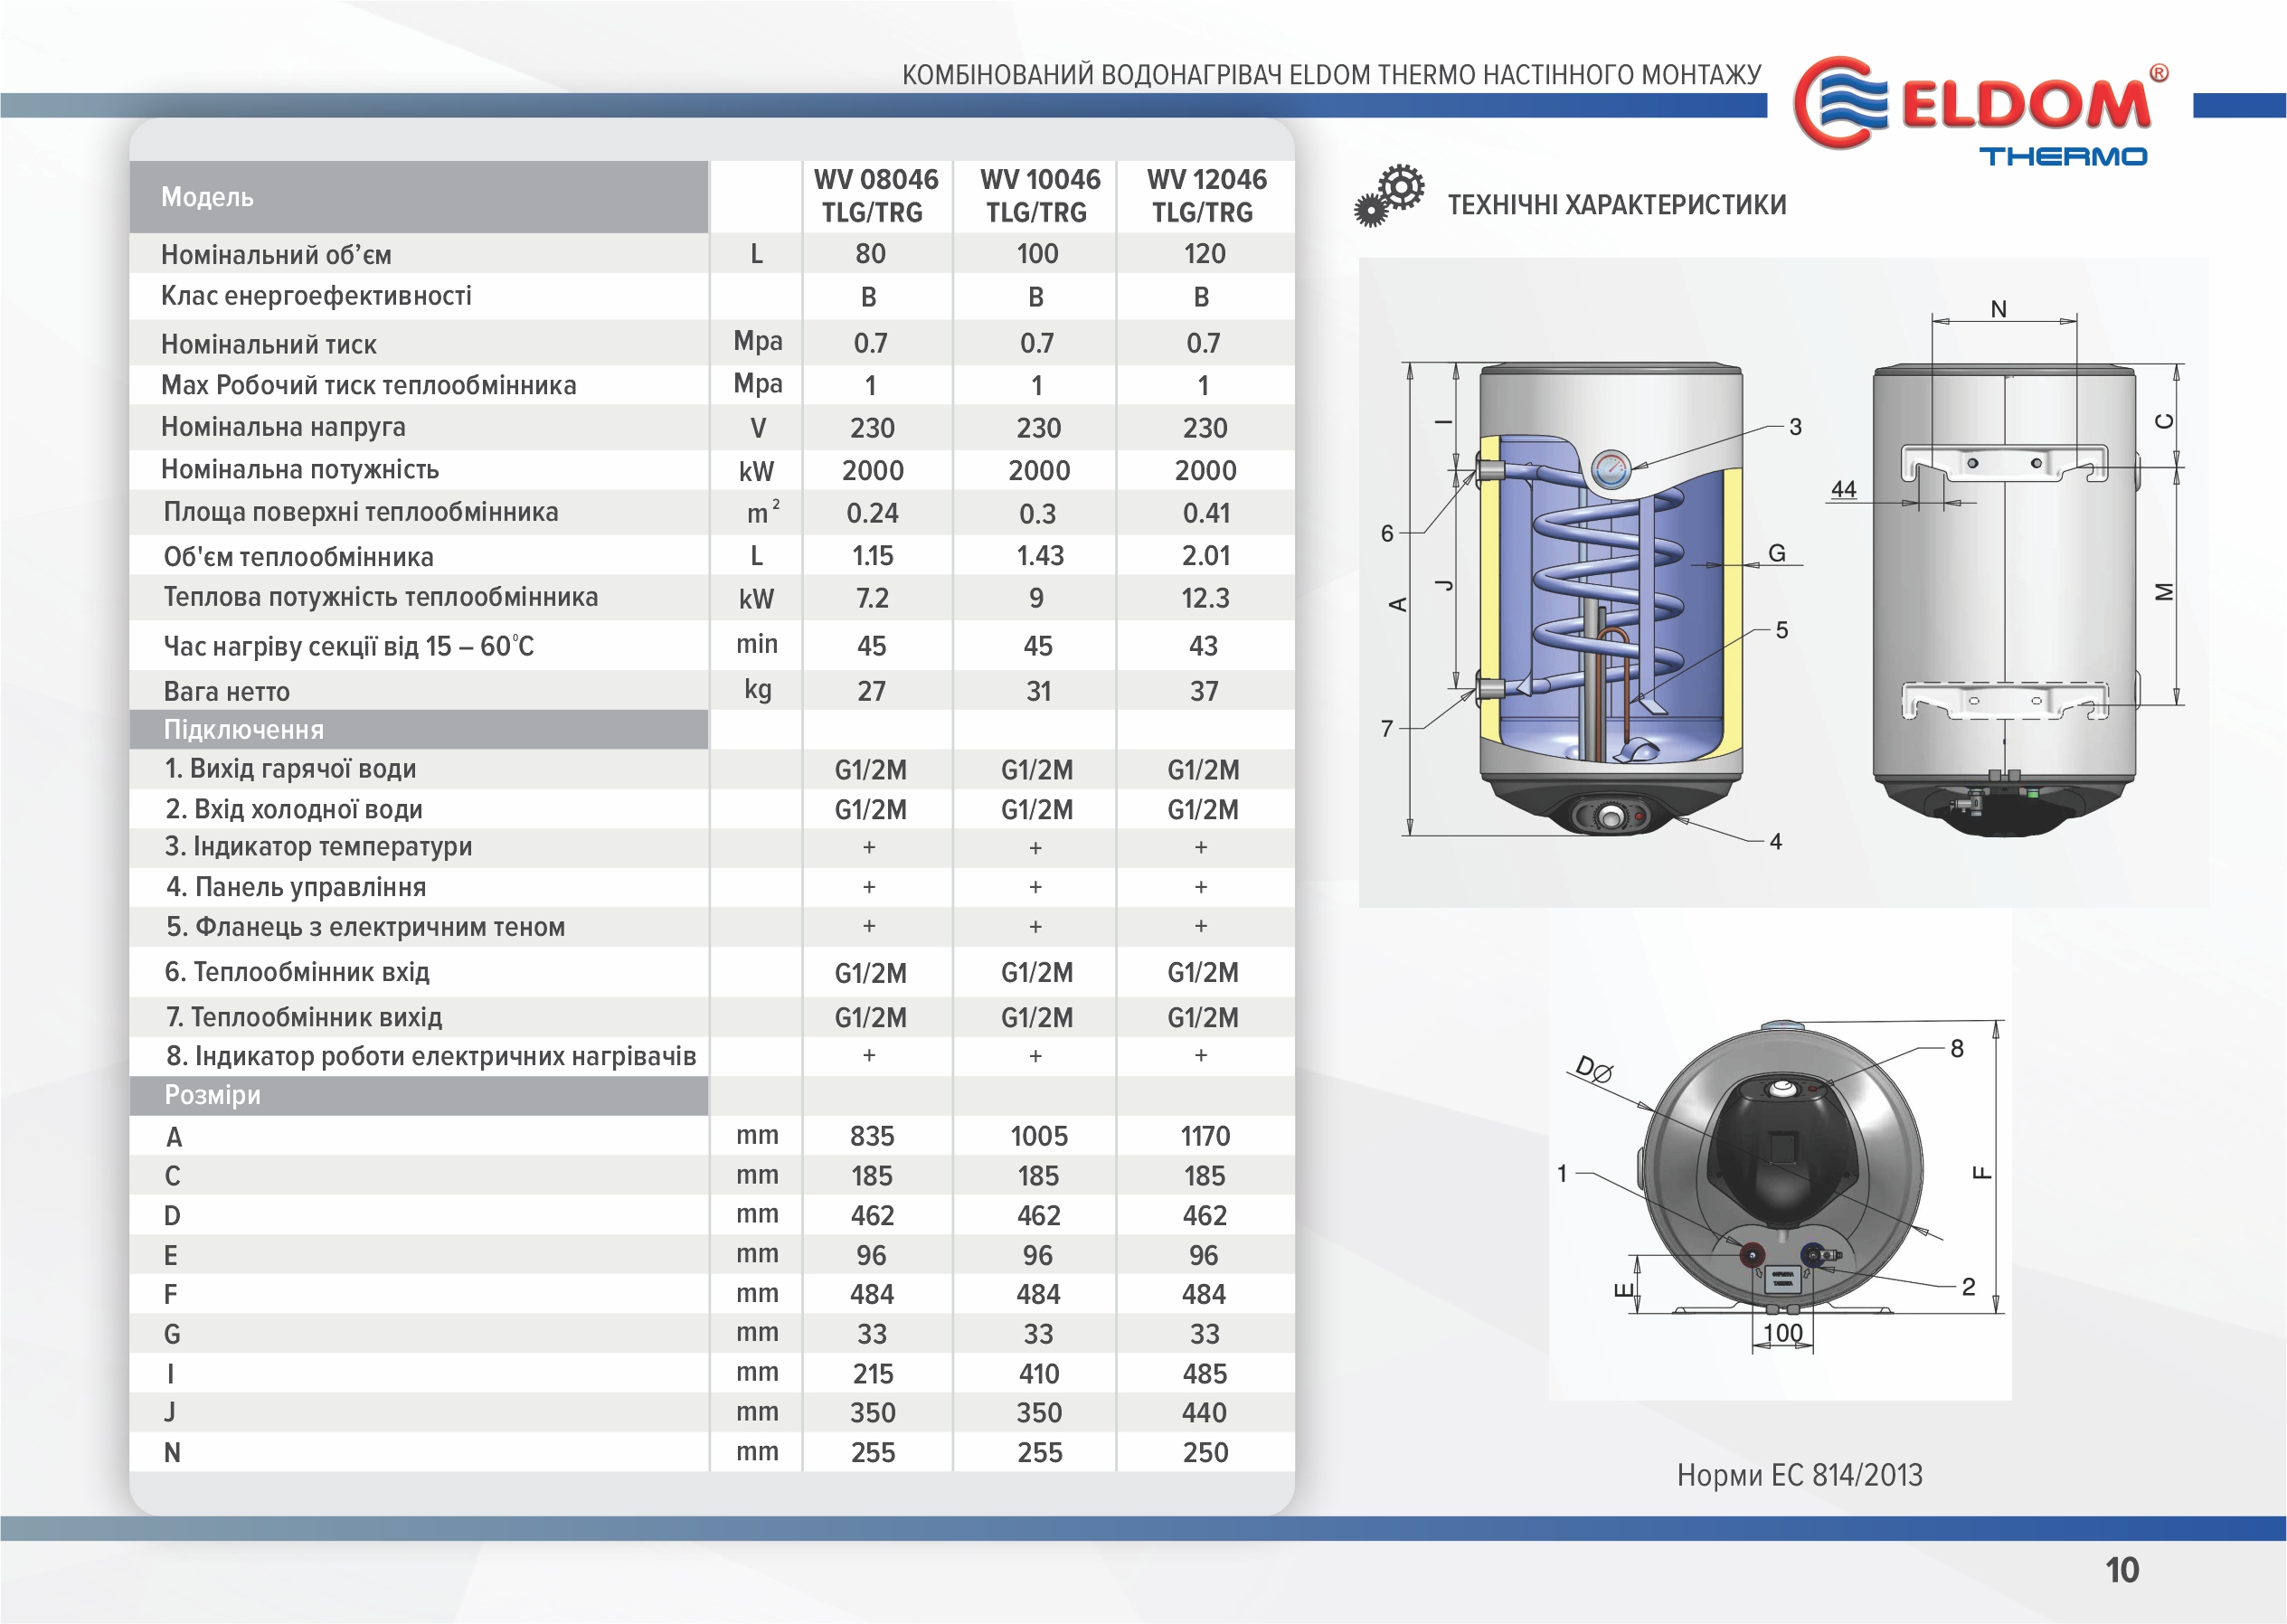Click the 'min' unit cell
The width and height of the screenshot is (2287, 1624).
pyautogui.click(x=757, y=644)
